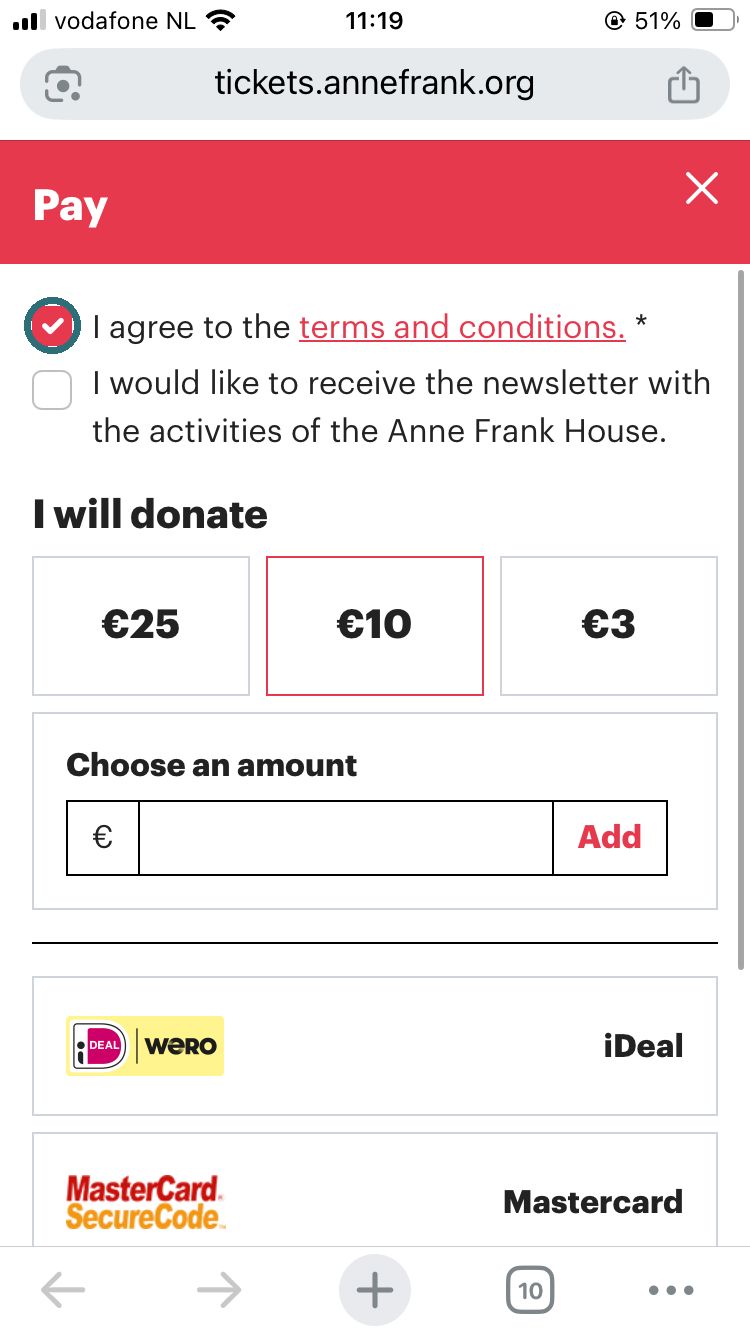Open the terms and conditions link

tap(462, 327)
